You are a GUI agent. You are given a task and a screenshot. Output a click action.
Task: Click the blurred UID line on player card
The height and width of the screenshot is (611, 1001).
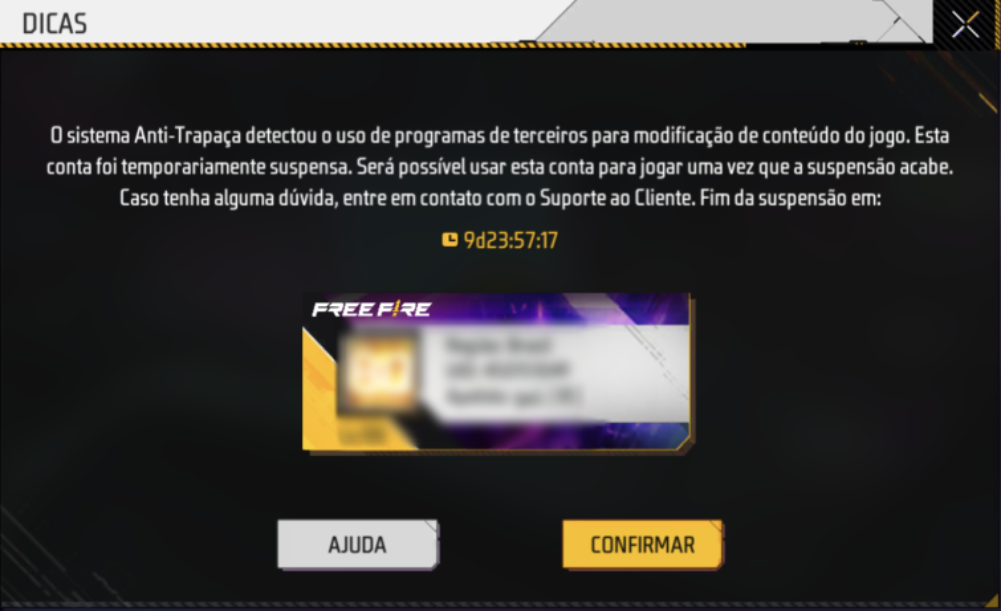coord(508,370)
